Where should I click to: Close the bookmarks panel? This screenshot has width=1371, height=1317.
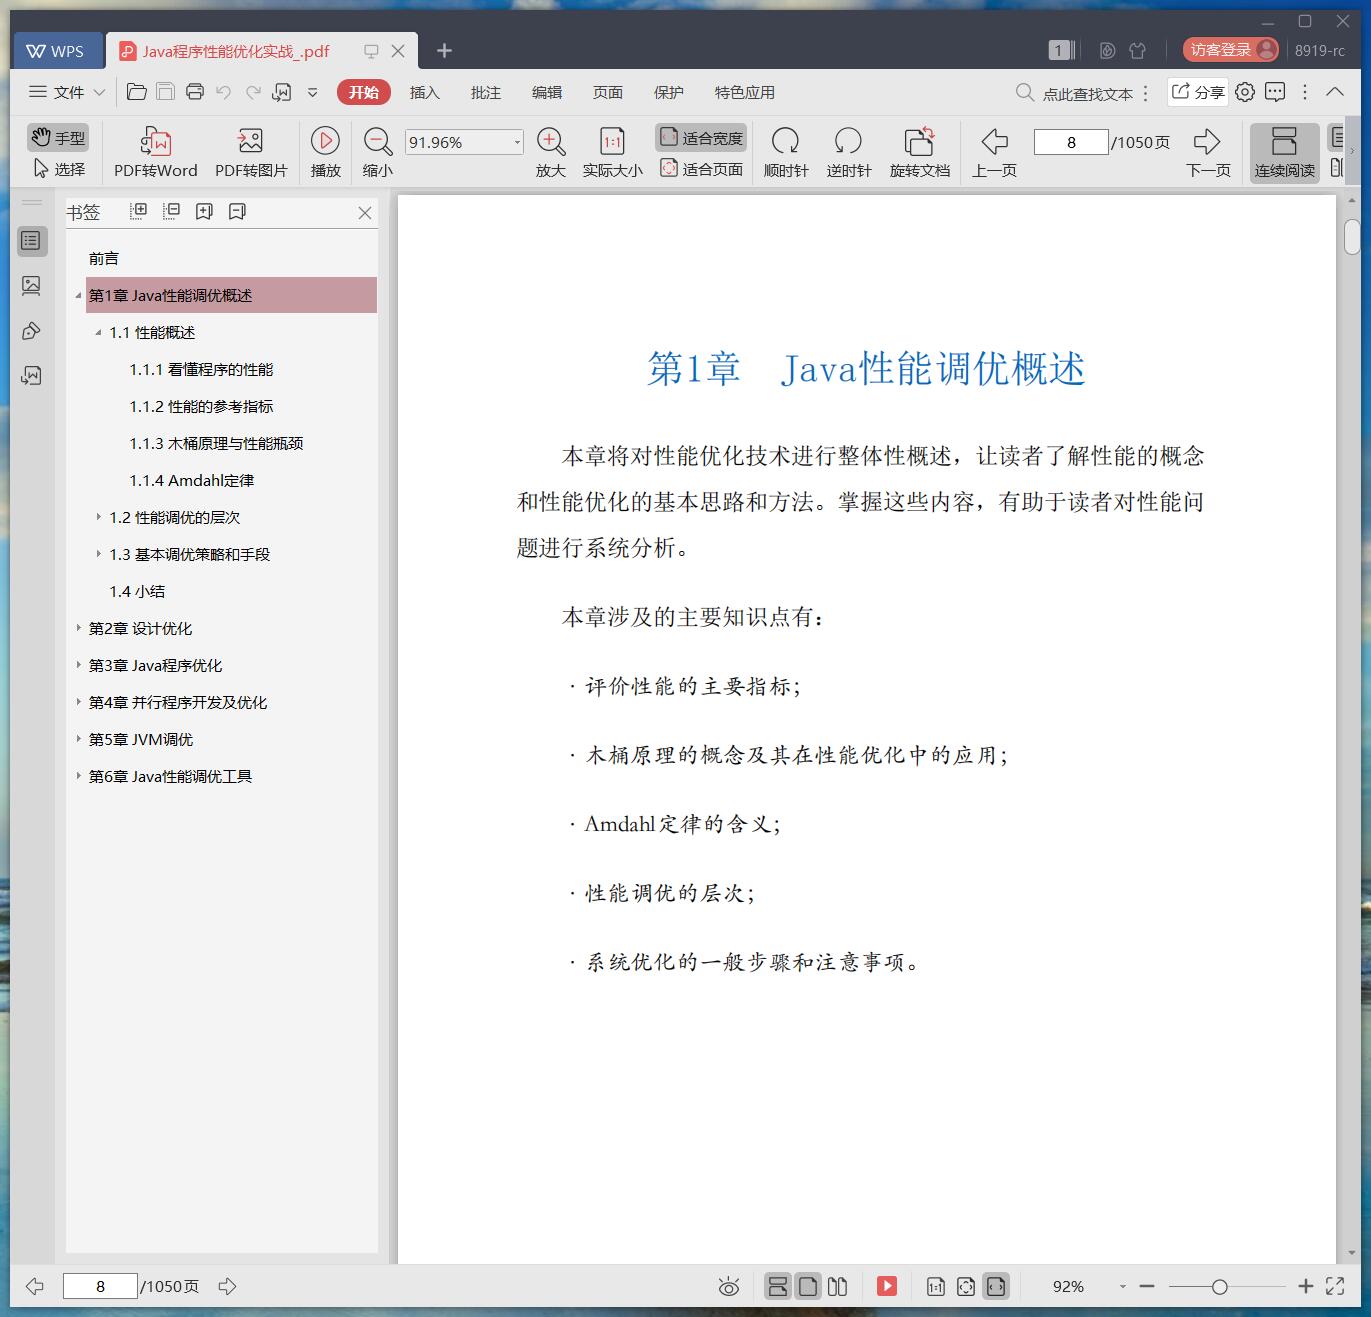click(x=365, y=213)
